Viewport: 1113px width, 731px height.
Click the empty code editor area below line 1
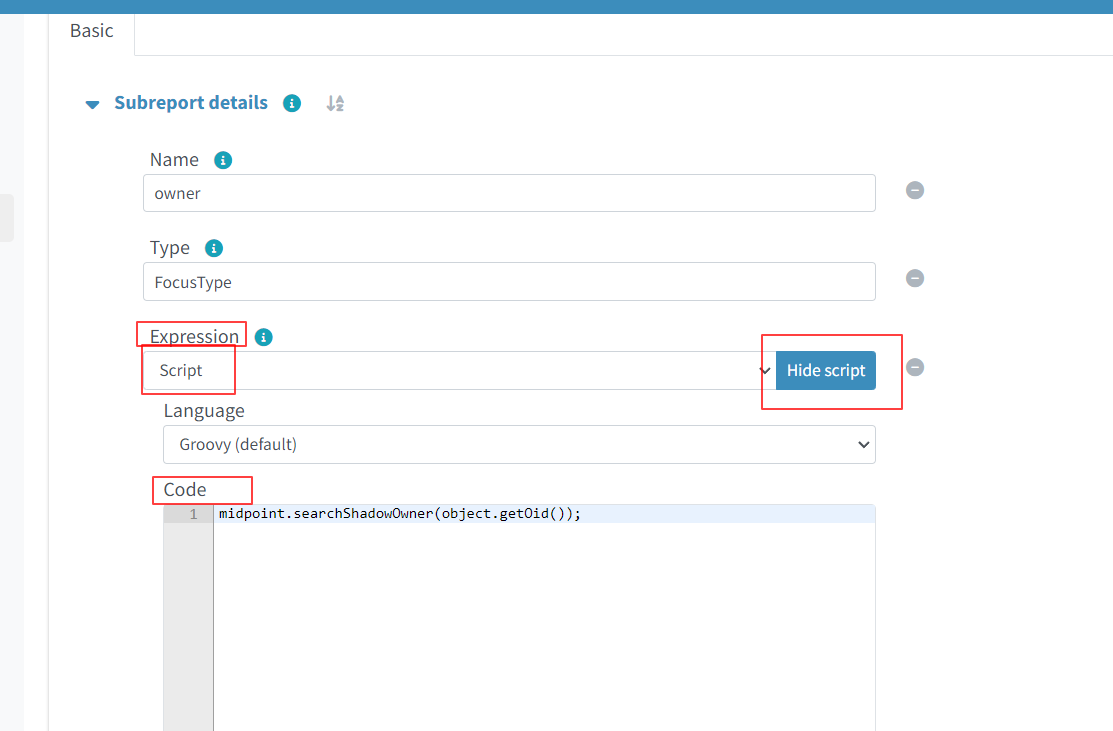(543, 620)
